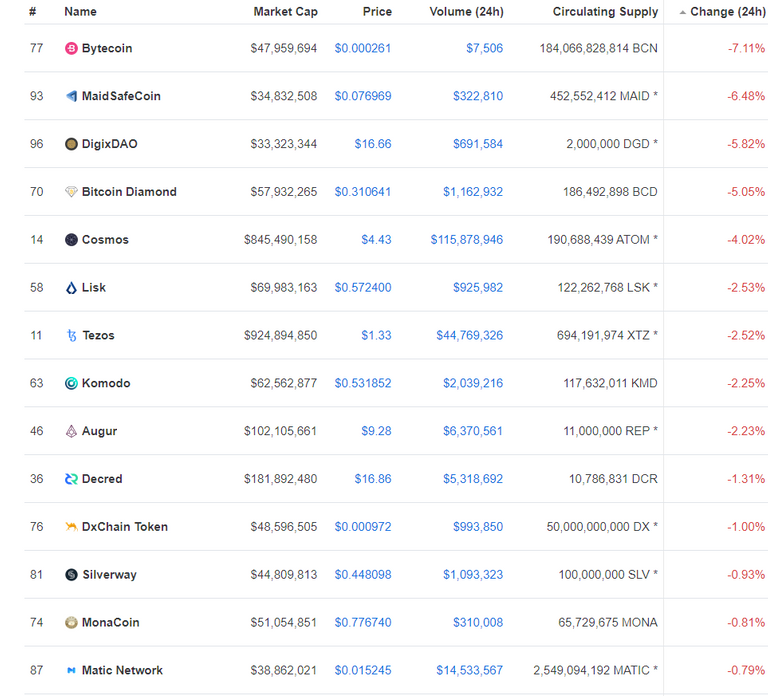Click Cosmos volume $115,878,946
This screenshot has height=696, width=768.
coord(467,240)
